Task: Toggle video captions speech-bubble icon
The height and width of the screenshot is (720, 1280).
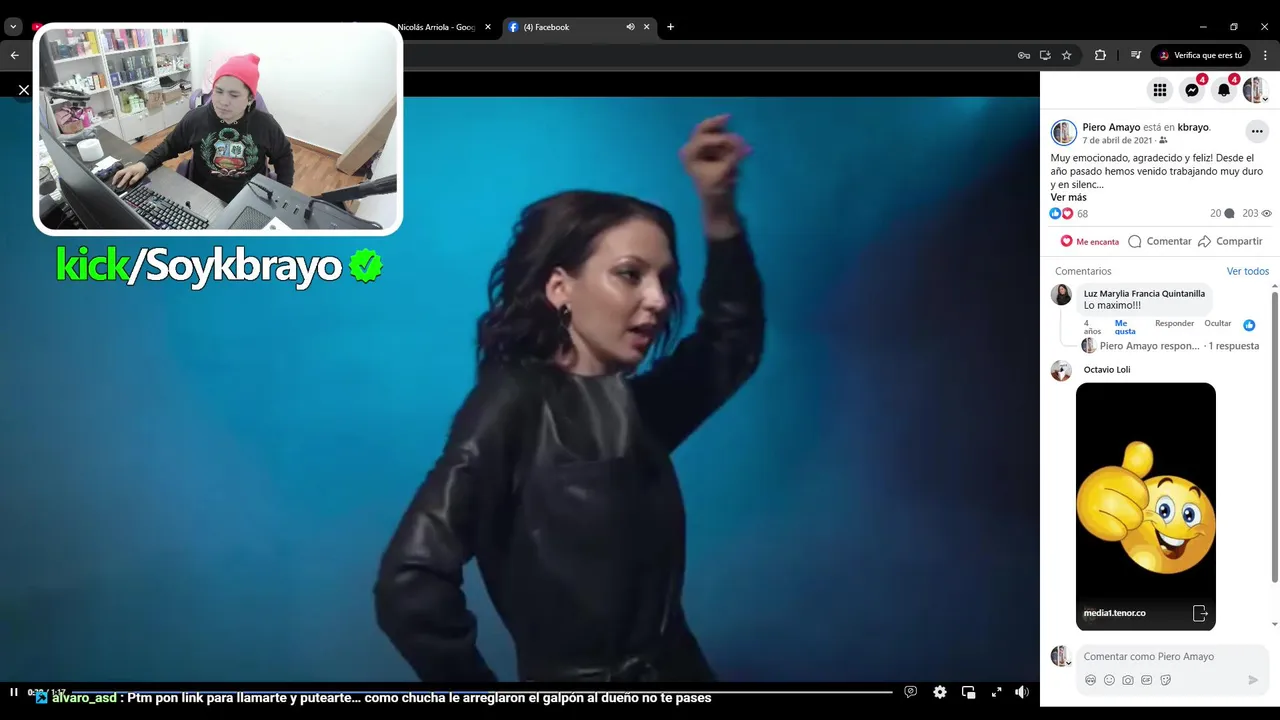Action: 911,692
